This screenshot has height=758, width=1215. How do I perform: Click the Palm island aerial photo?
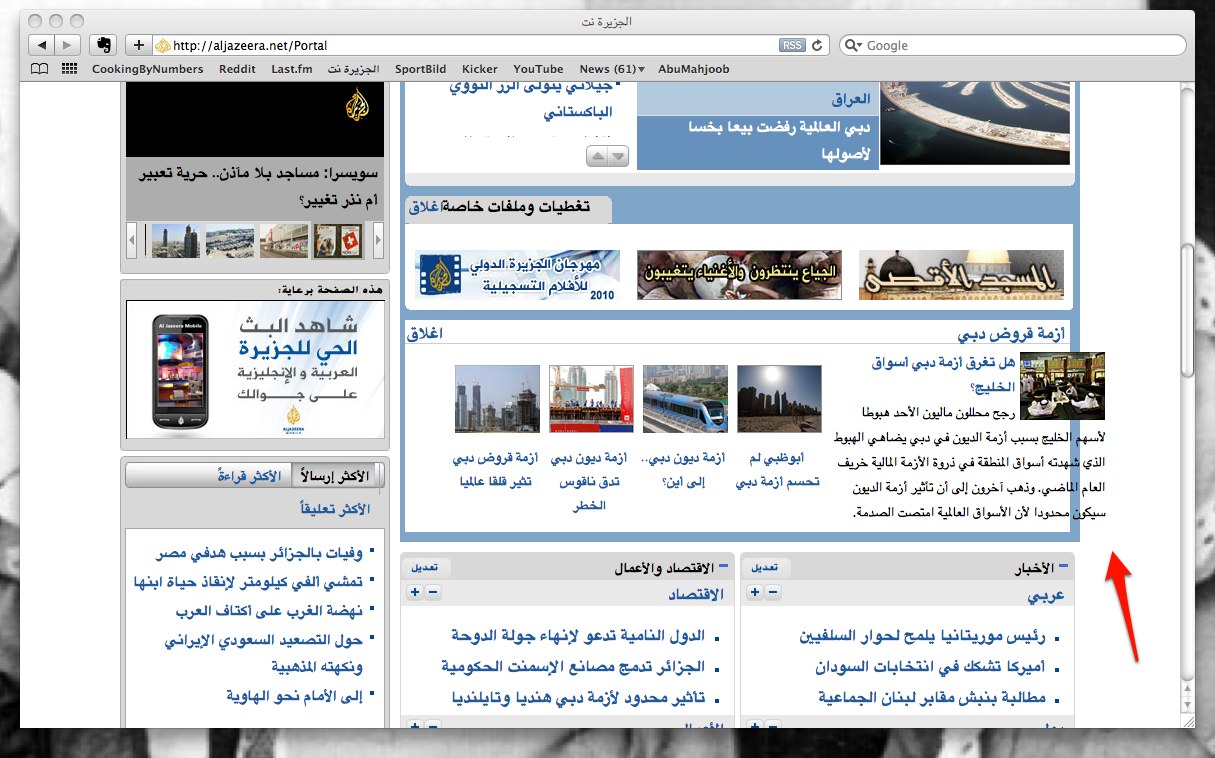click(975, 125)
